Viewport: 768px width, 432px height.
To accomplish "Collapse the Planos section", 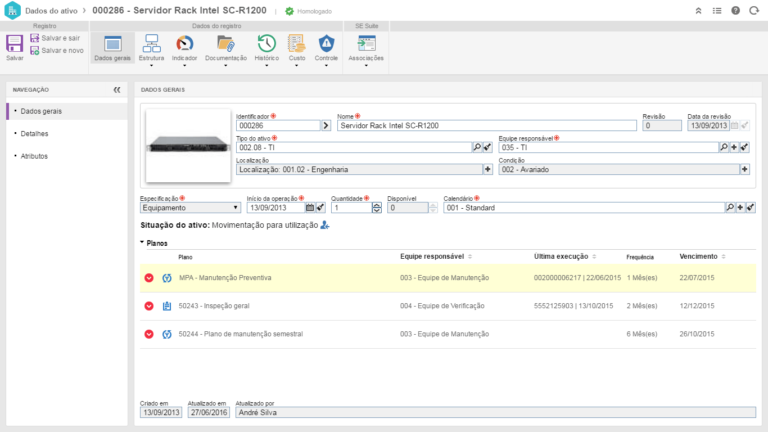I will coord(143,242).
